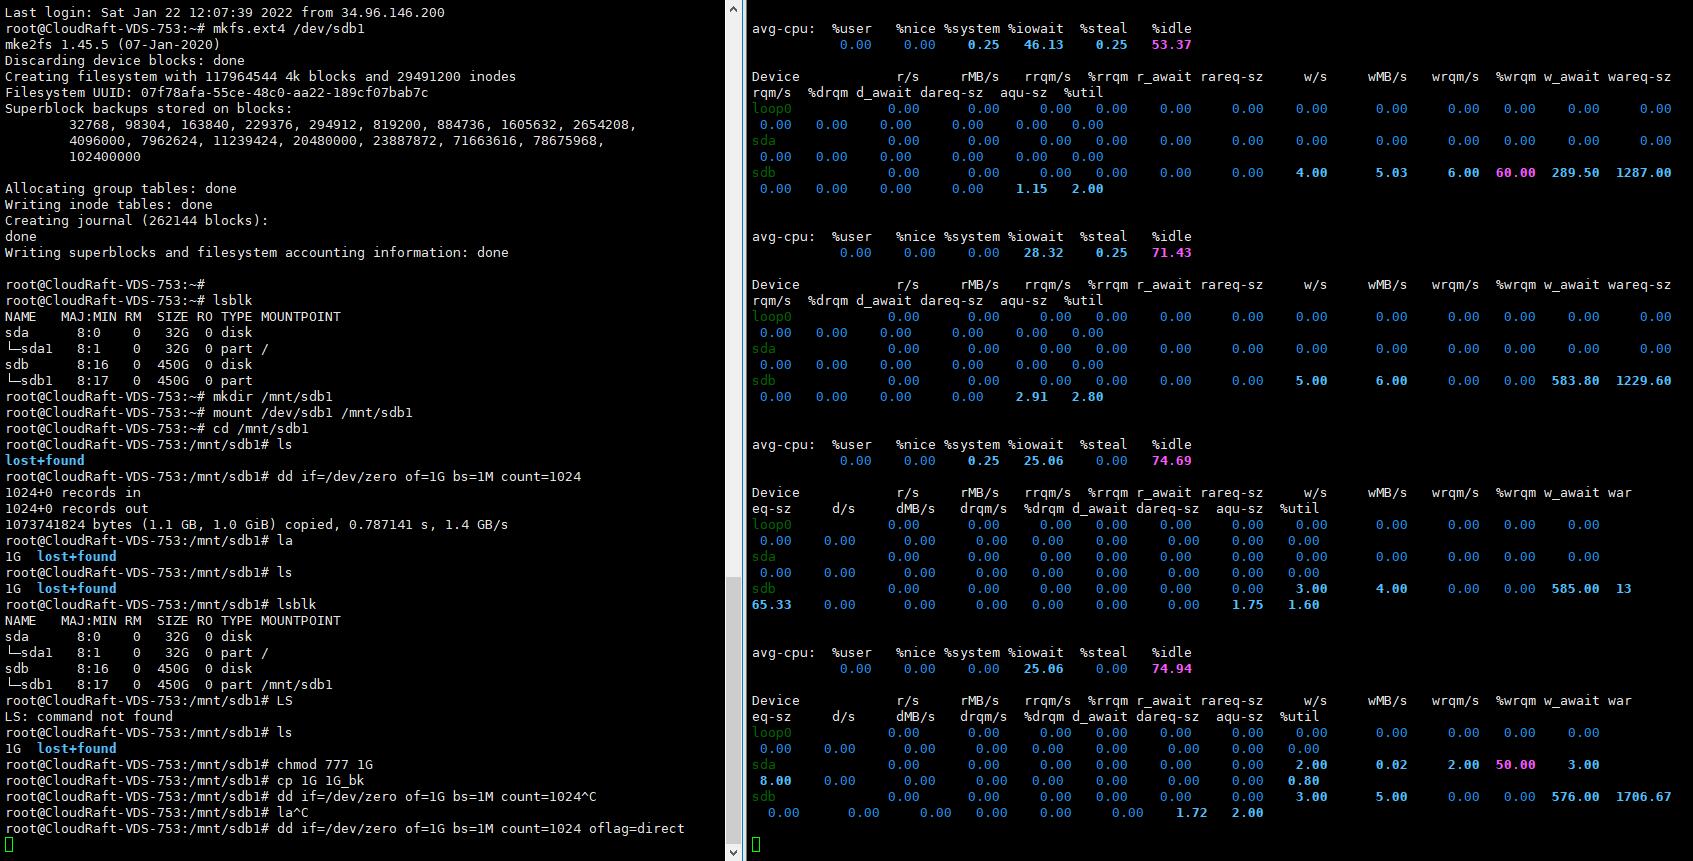
Task: Click the 'Discarding device blocks: done' line
Action: [x=125, y=61]
